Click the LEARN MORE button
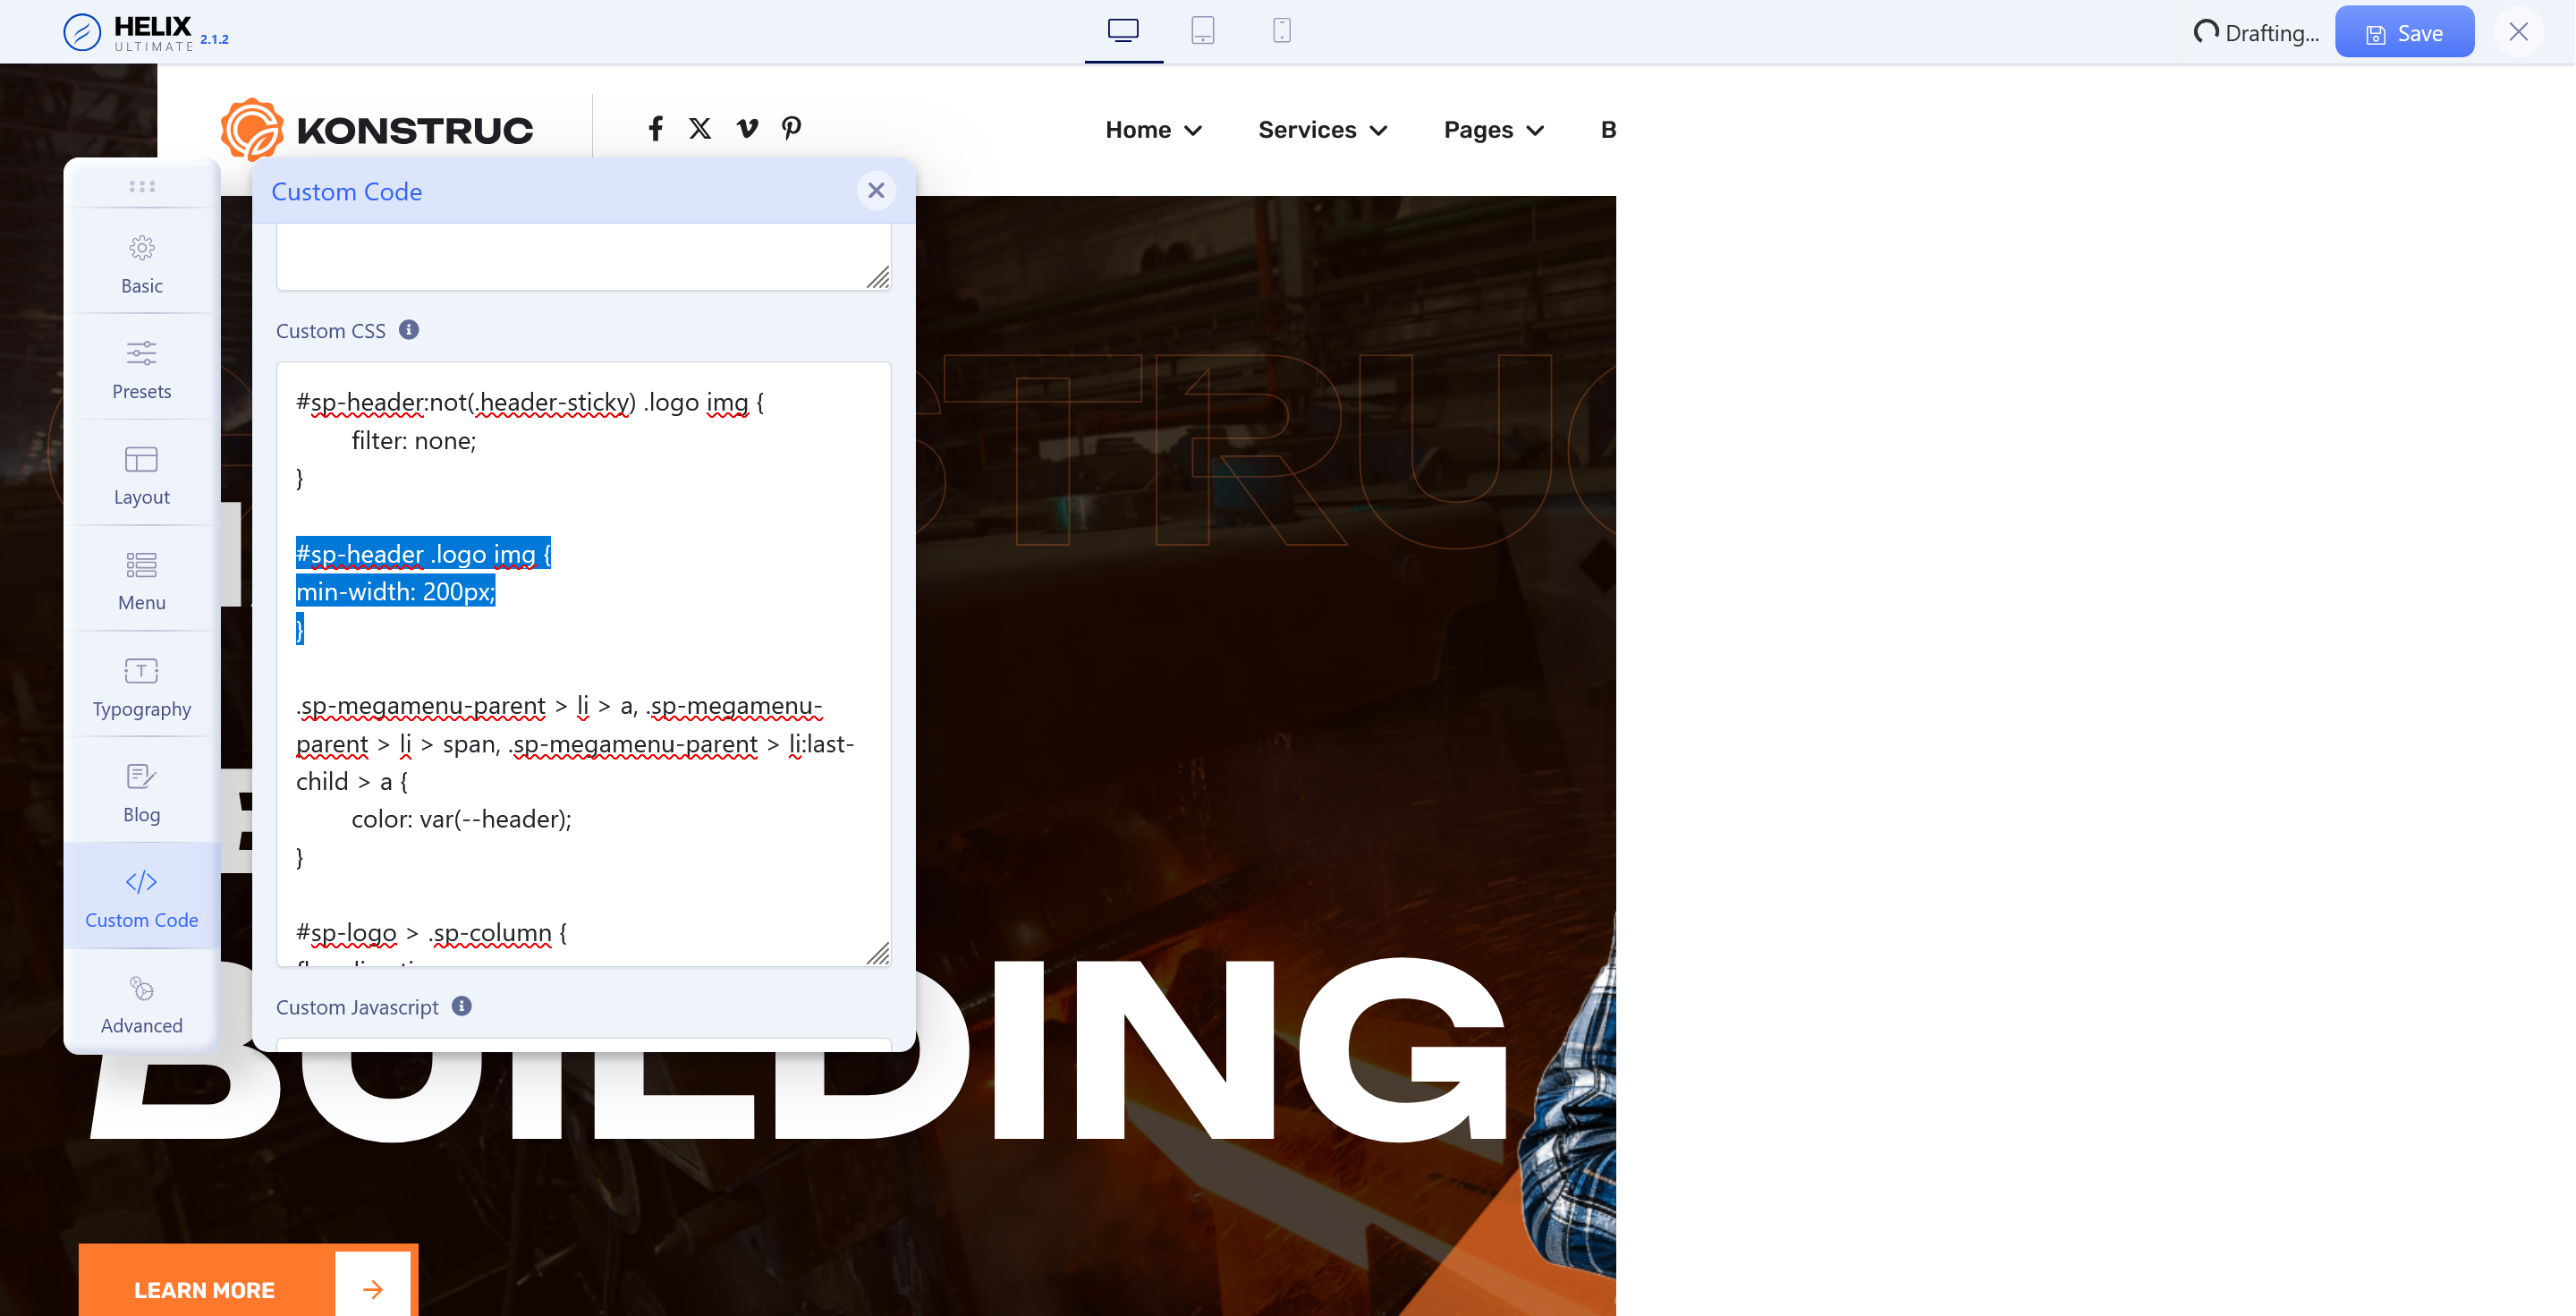 coord(205,1289)
